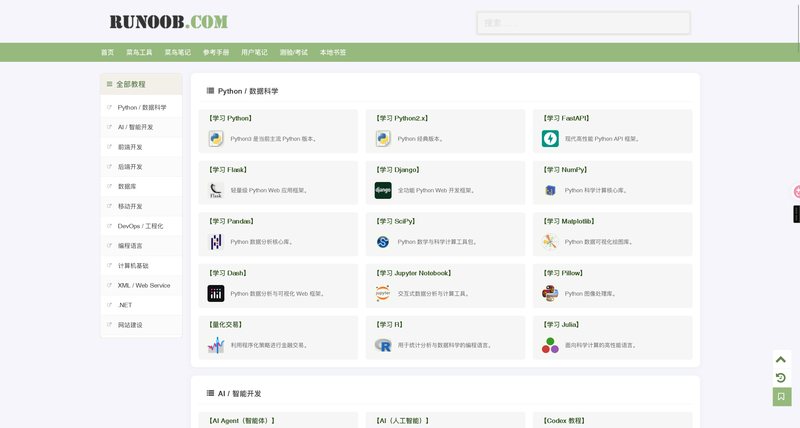
Task: Select XML / Web Service in sidebar
Action: pyautogui.click(x=141, y=286)
